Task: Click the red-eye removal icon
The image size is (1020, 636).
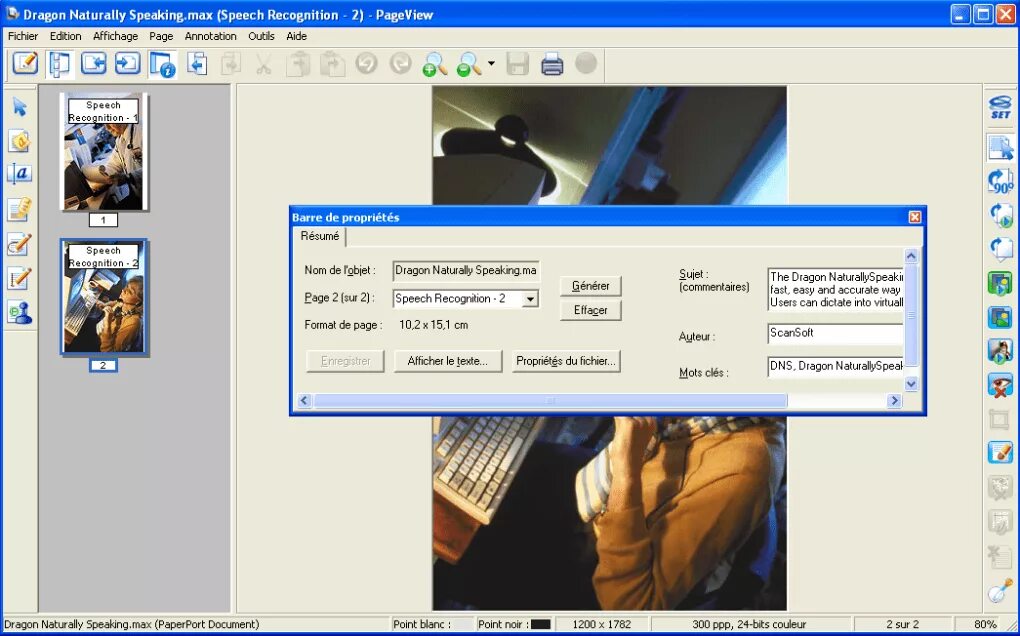Action: 1000,385
